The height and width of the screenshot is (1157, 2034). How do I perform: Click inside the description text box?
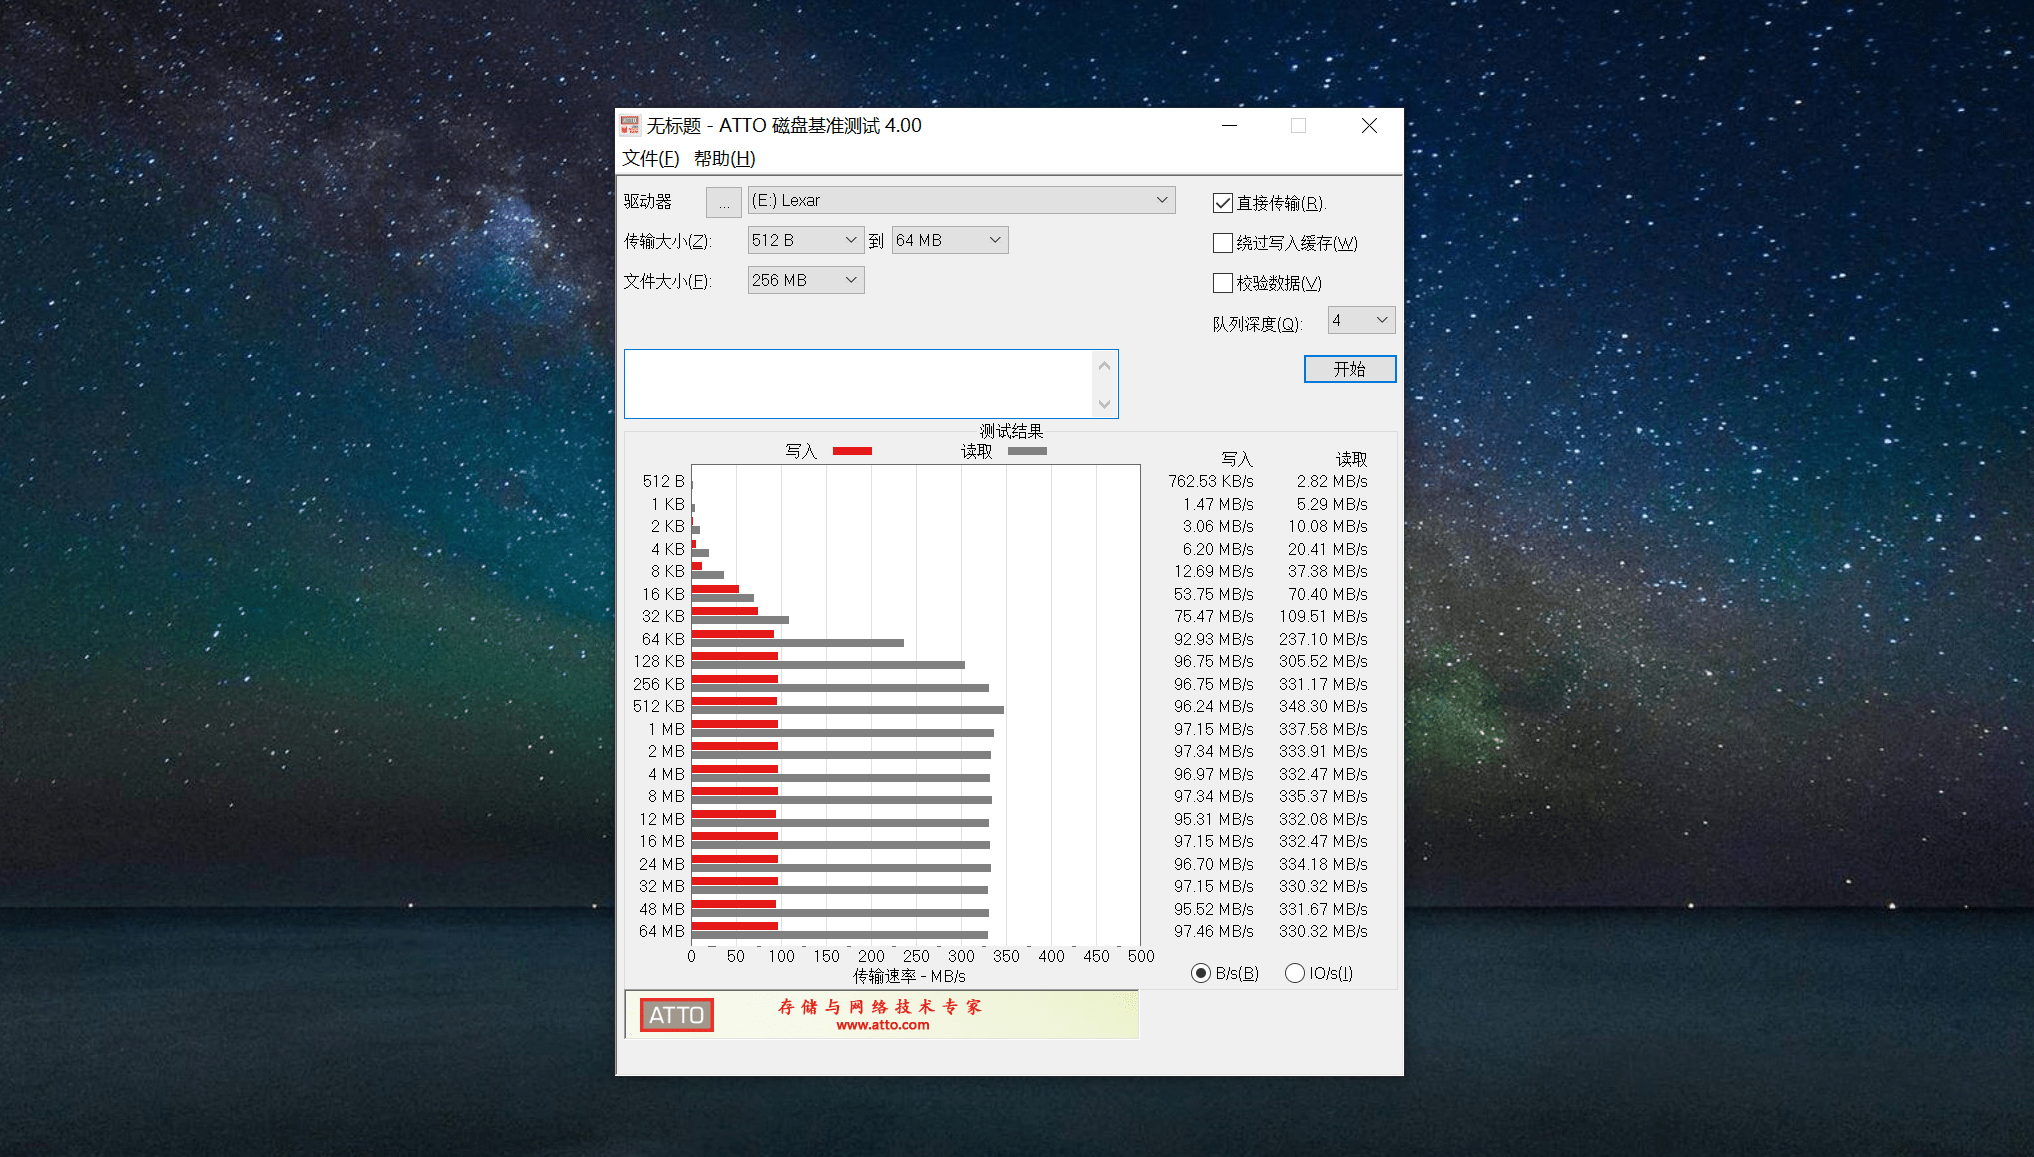pyautogui.click(x=860, y=384)
